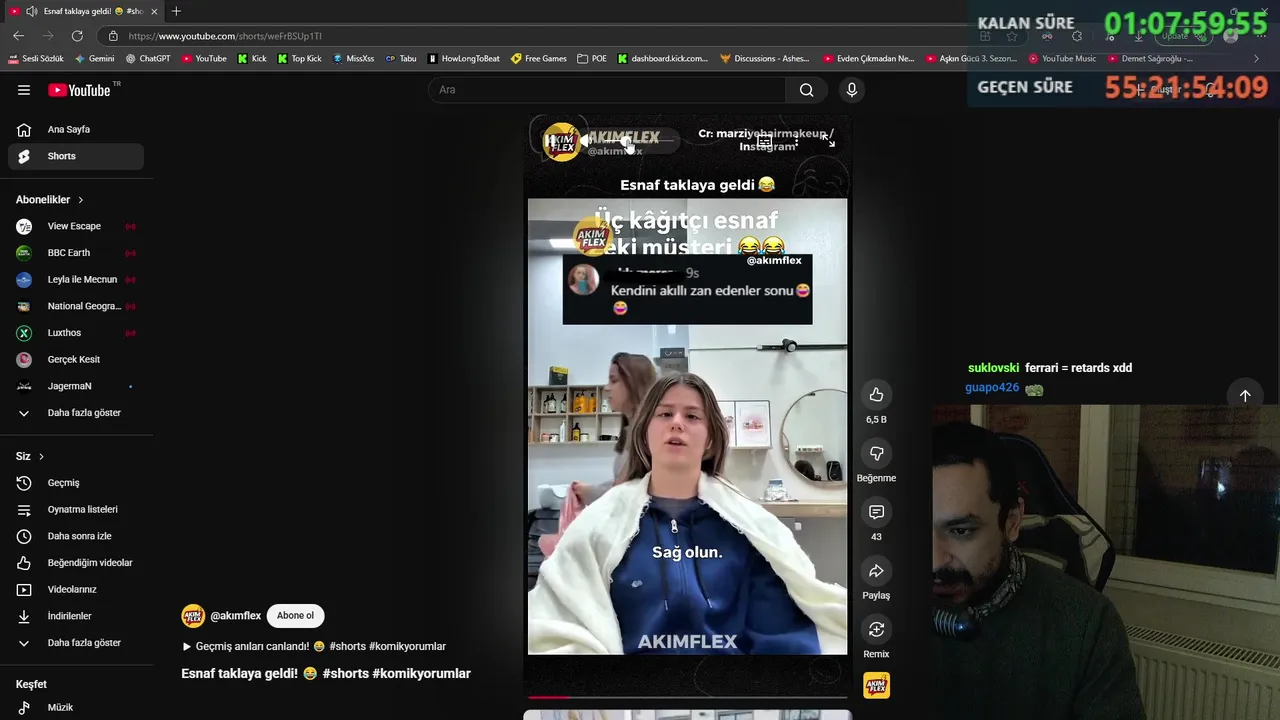
Task: Open the Gerçek Kesit channel subscription
Action: point(76,359)
